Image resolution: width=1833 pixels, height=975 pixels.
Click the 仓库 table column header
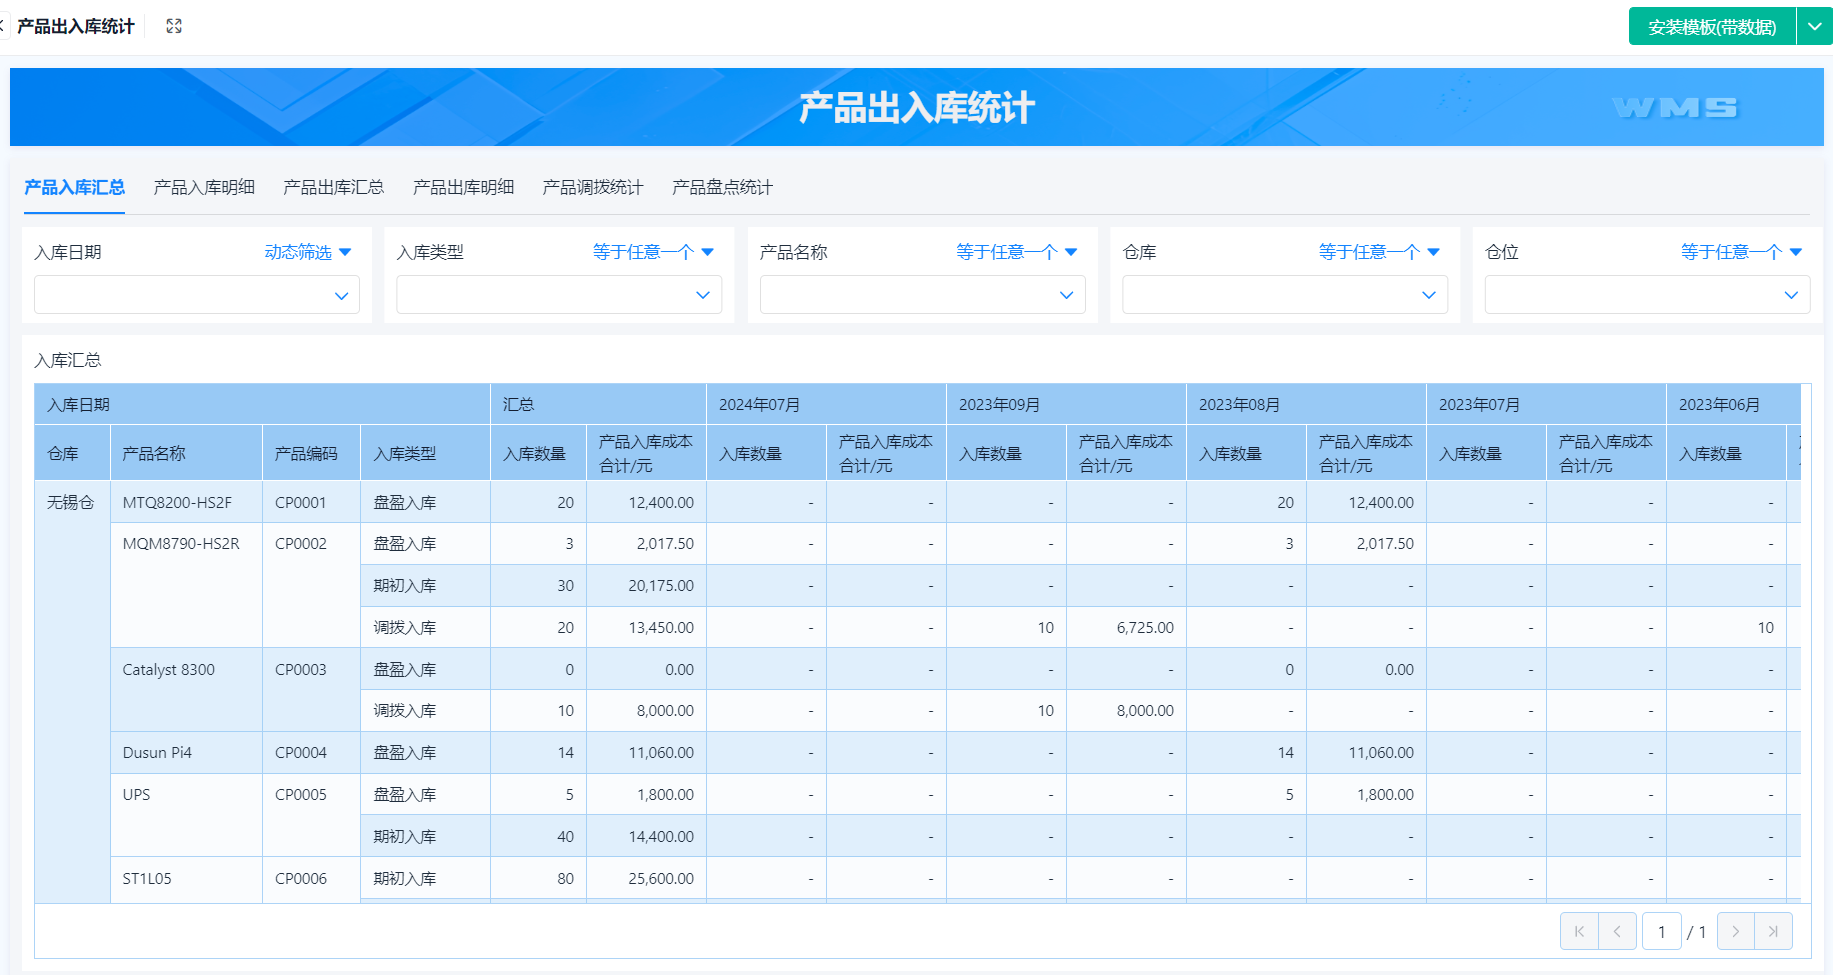click(72, 453)
